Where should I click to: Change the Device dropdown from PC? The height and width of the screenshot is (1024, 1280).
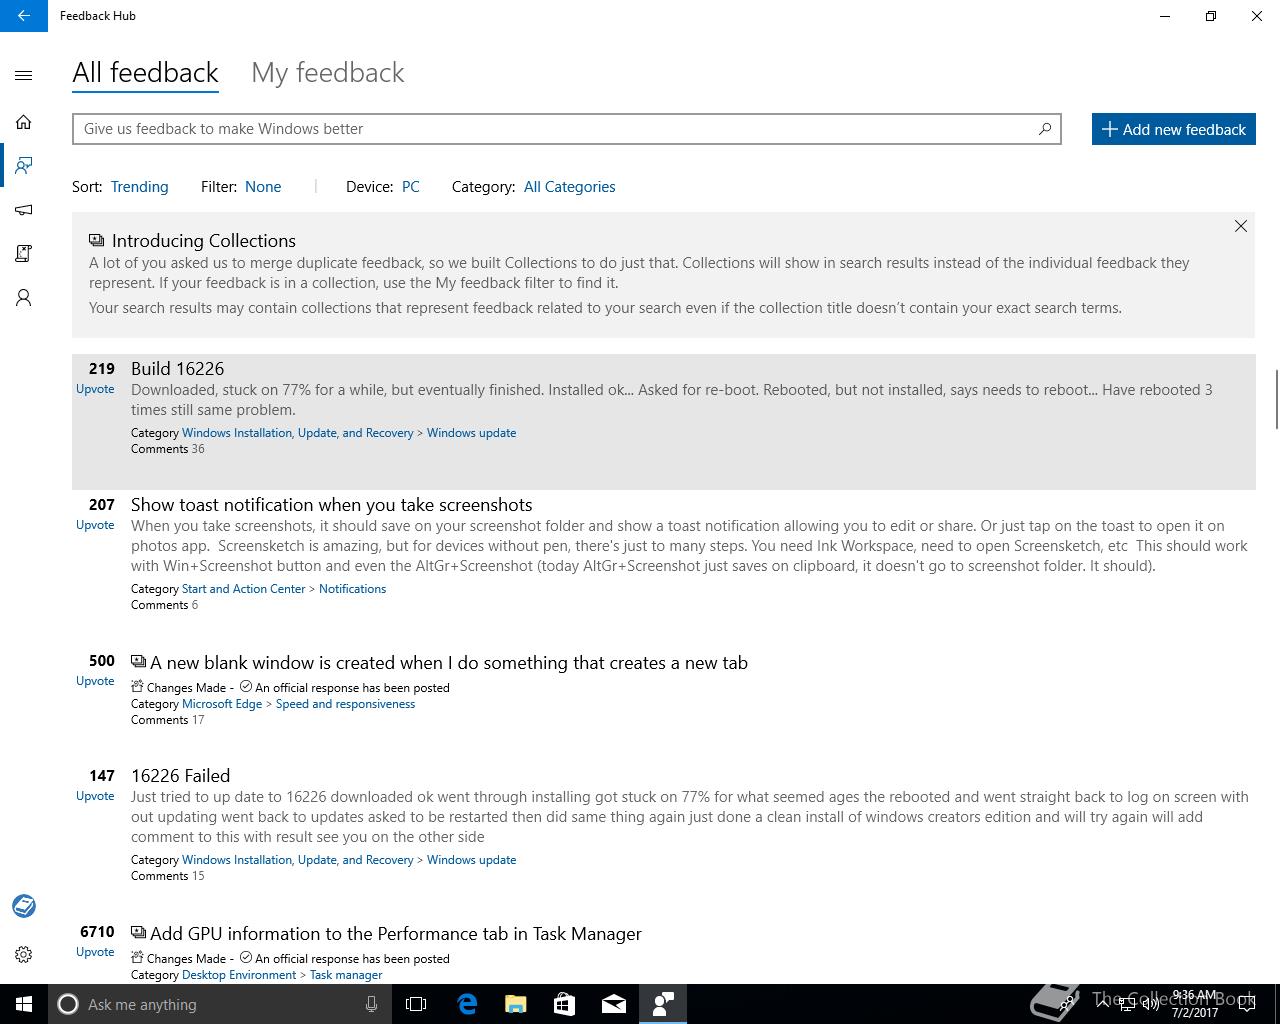tap(410, 186)
